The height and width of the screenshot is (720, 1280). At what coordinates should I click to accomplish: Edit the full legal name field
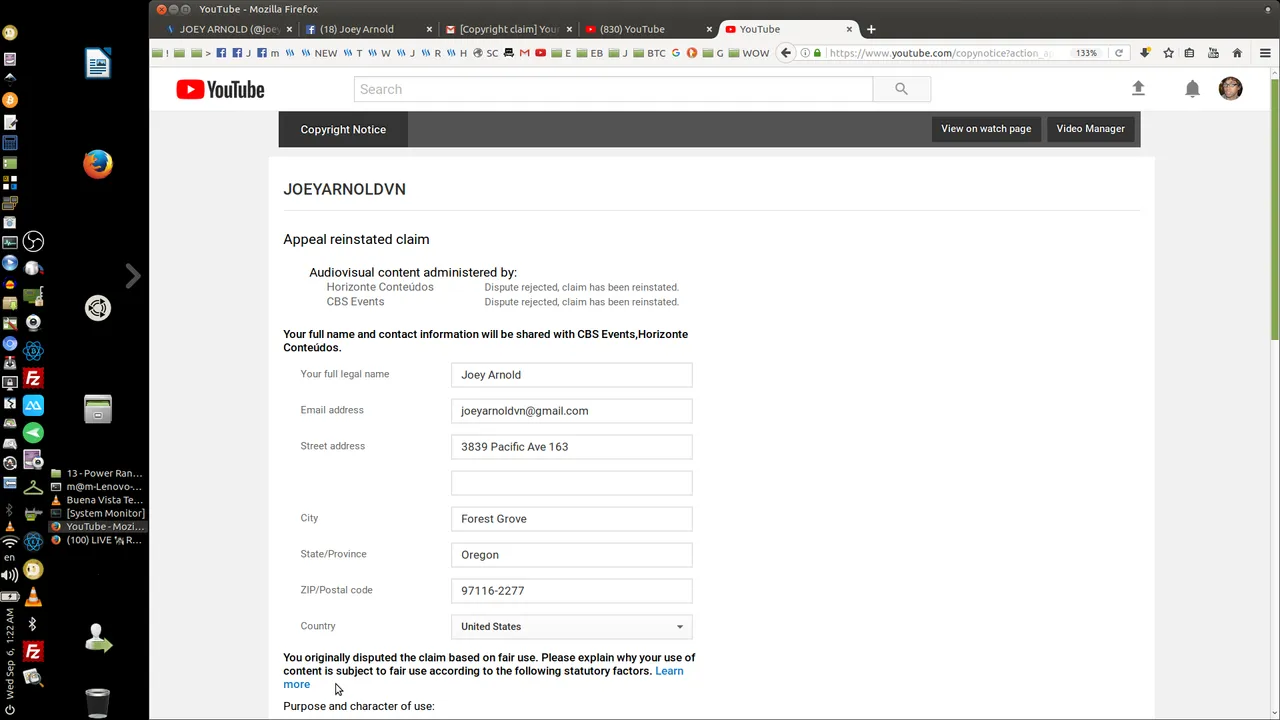point(571,375)
